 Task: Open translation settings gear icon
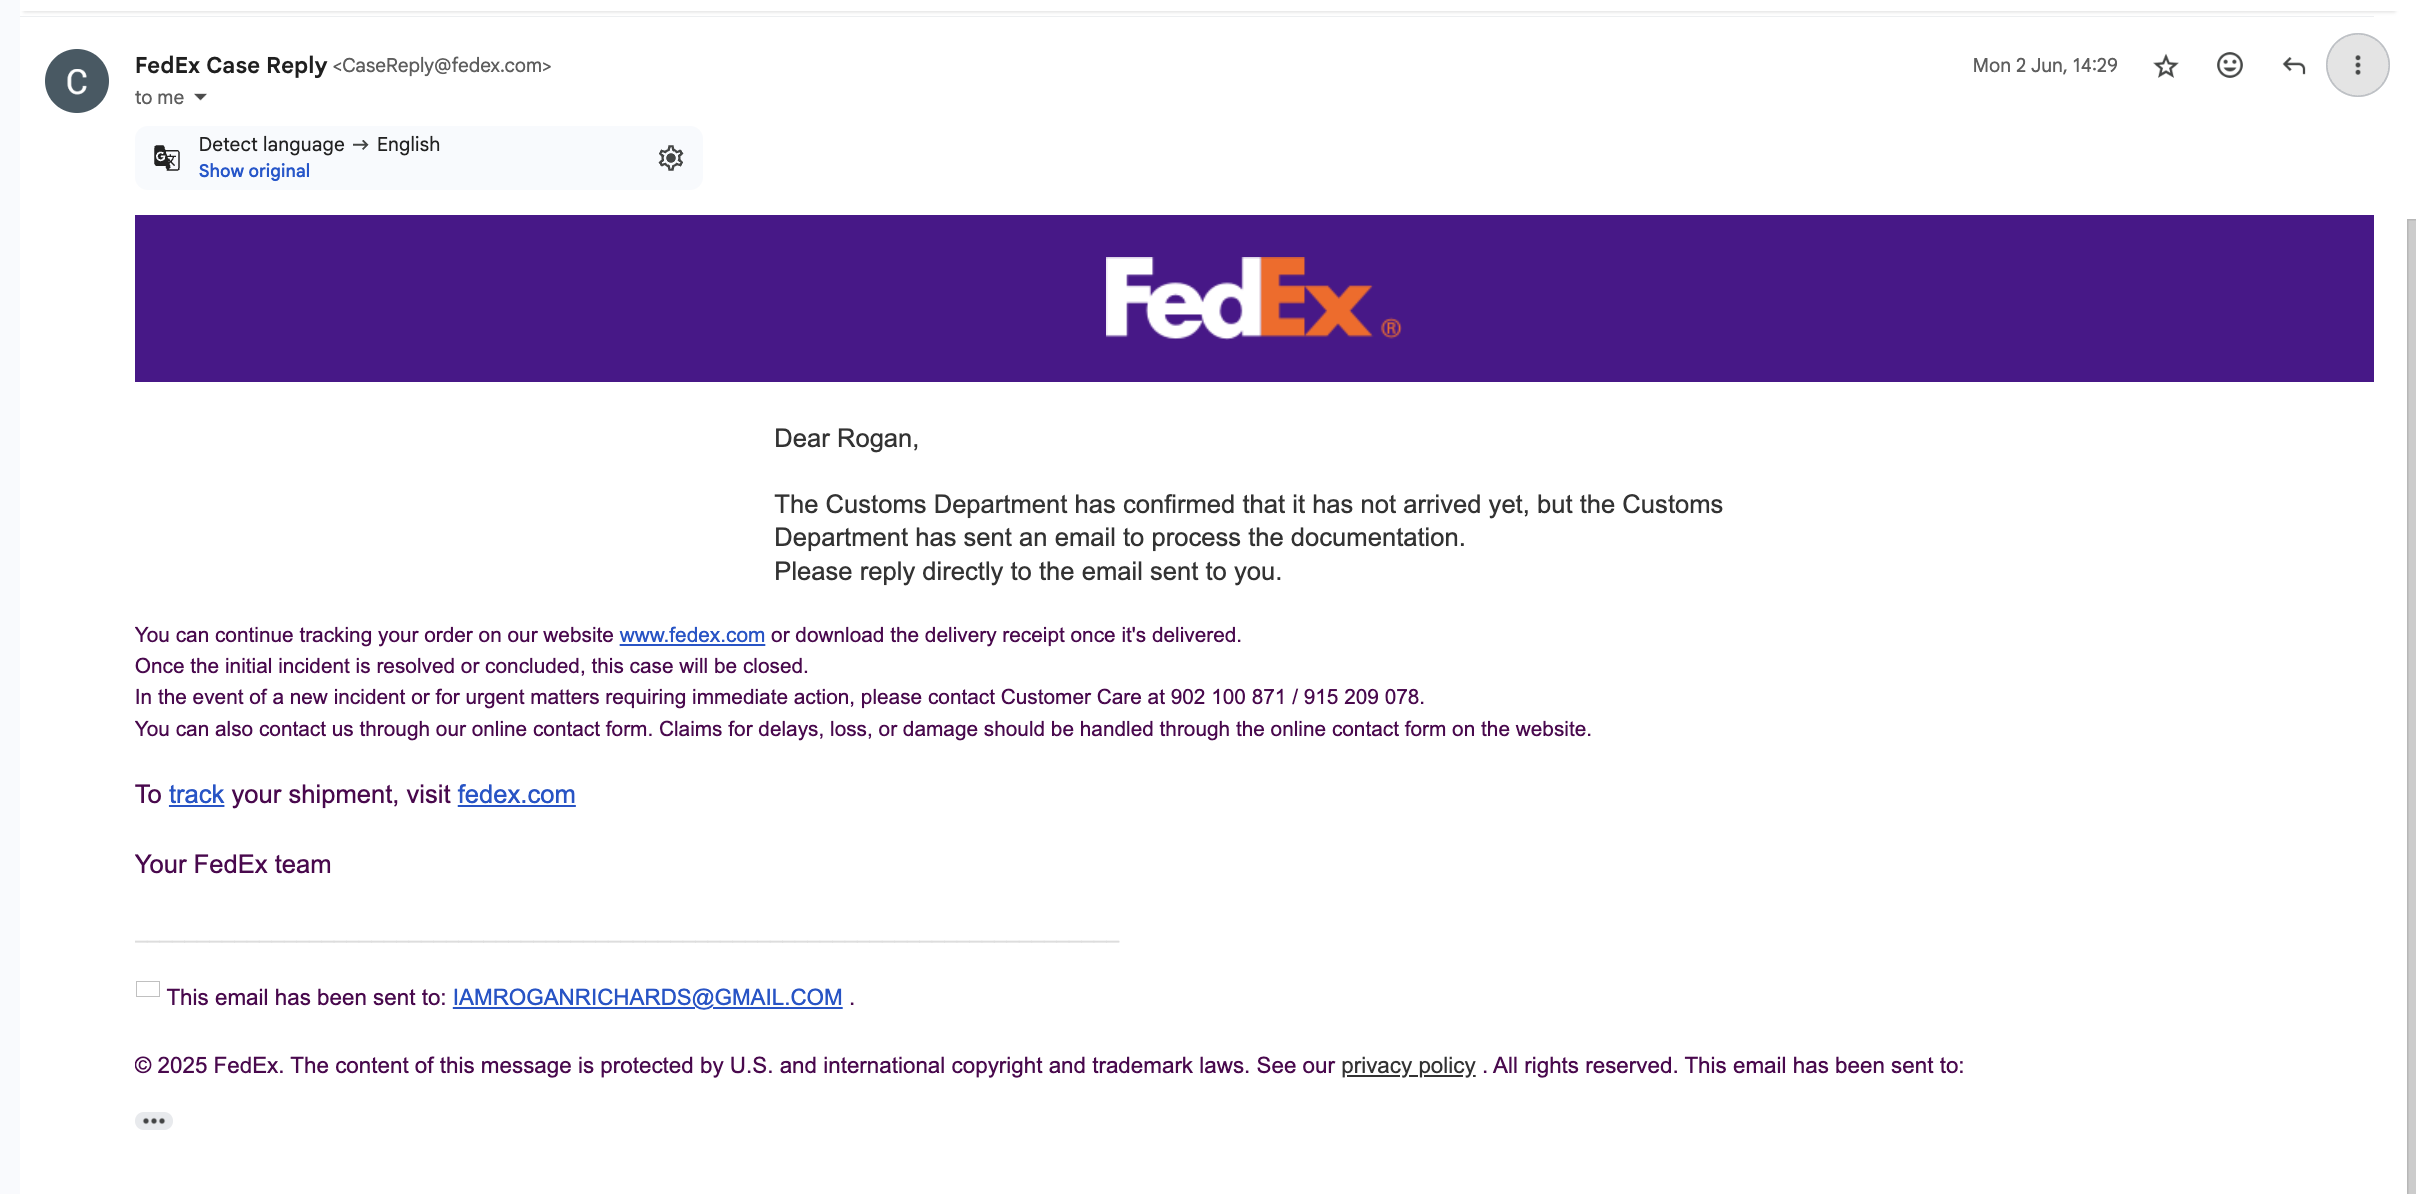click(671, 158)
